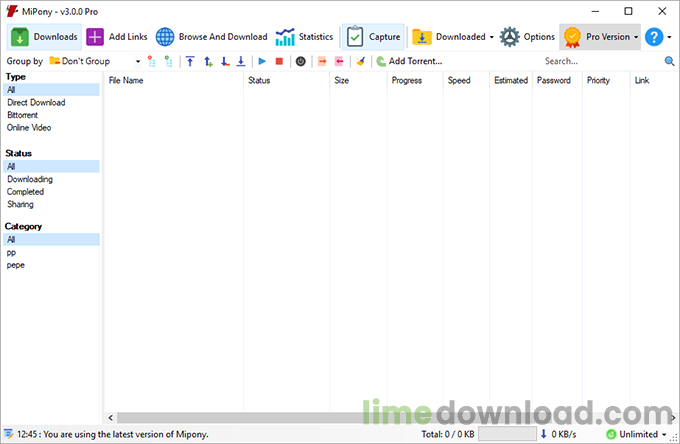
Task: Maximize the MiPony window
Action: point(628,11)
